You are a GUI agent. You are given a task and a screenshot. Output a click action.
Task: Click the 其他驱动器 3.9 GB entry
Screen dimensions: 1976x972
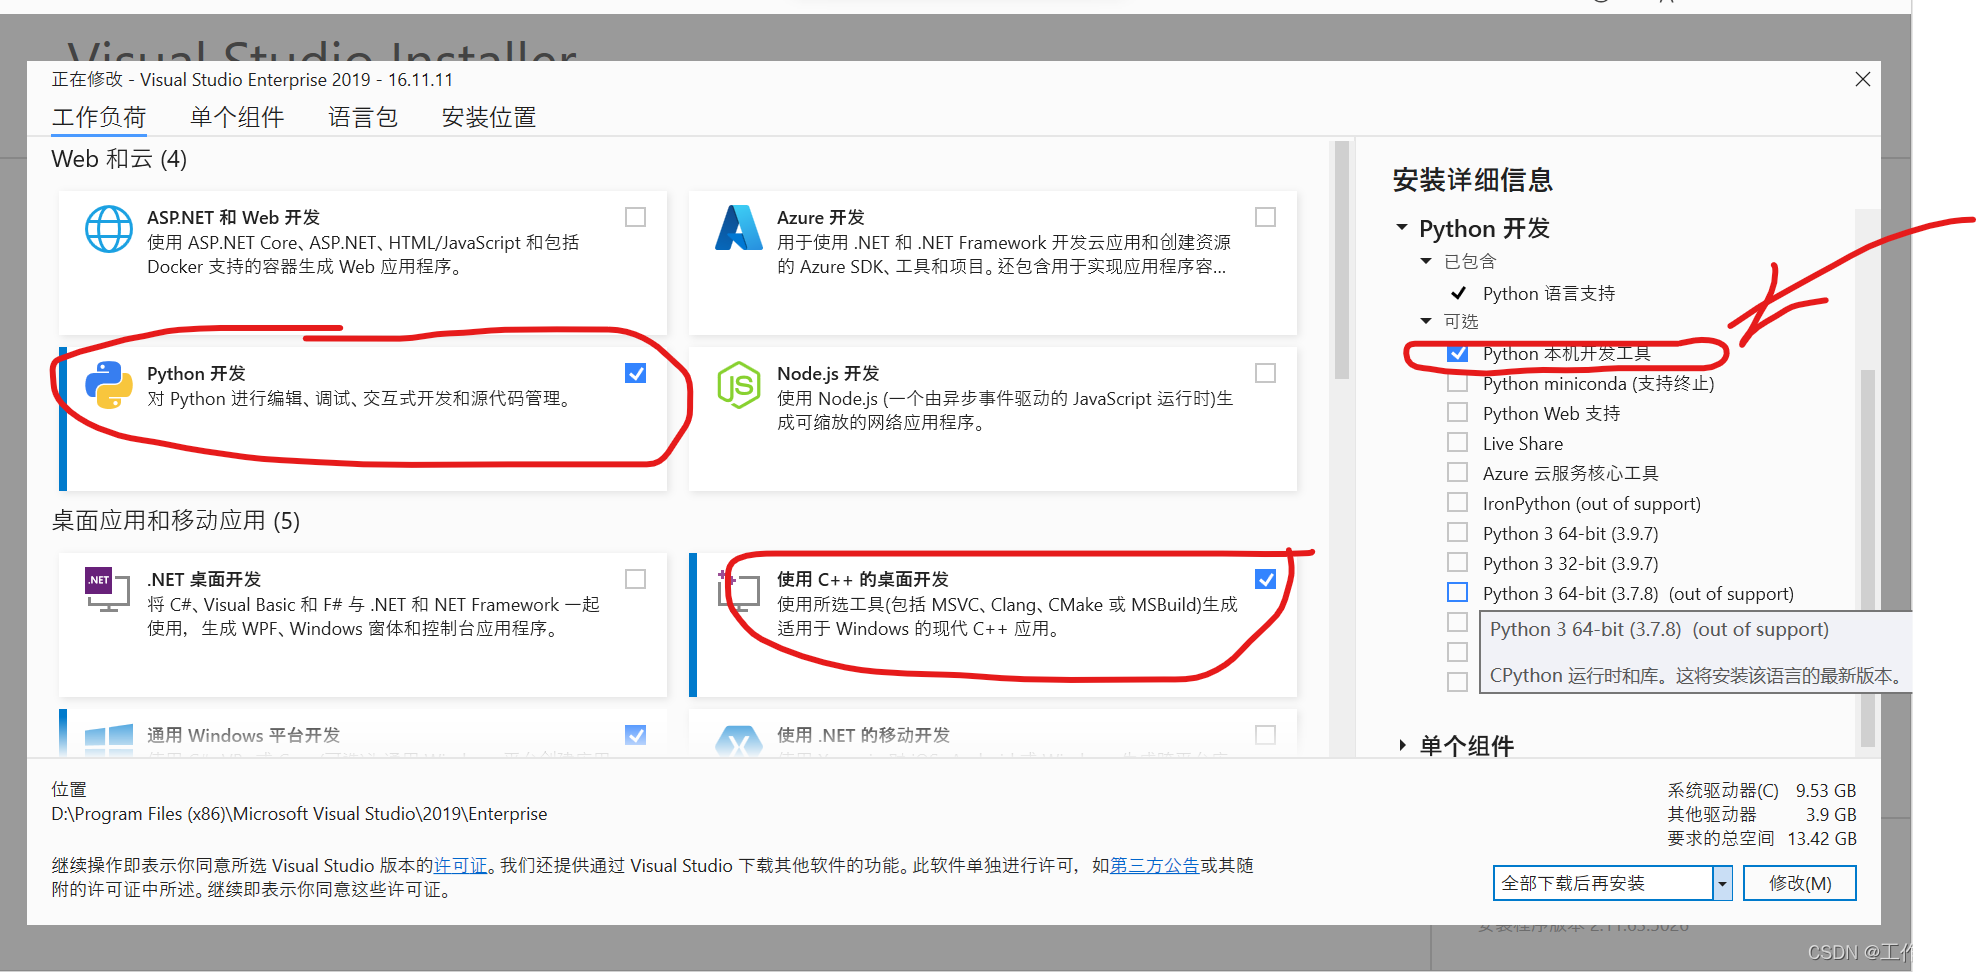[1761, 814]
